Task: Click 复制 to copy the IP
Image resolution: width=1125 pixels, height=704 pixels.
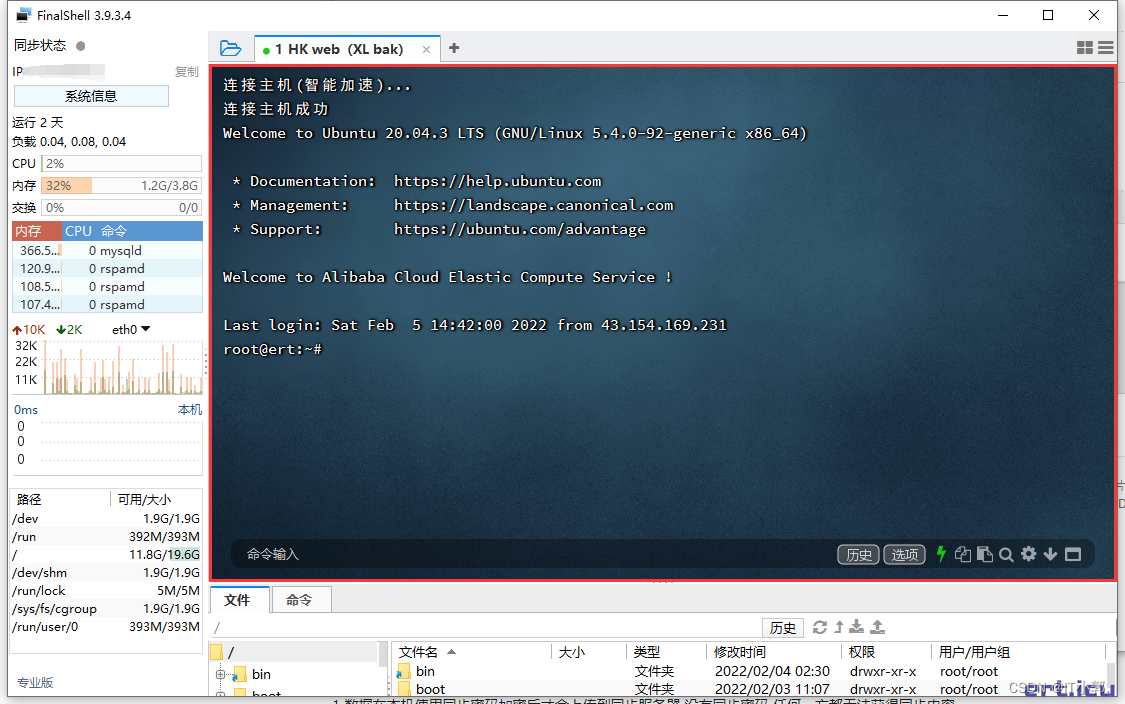Action: [187, 72]
